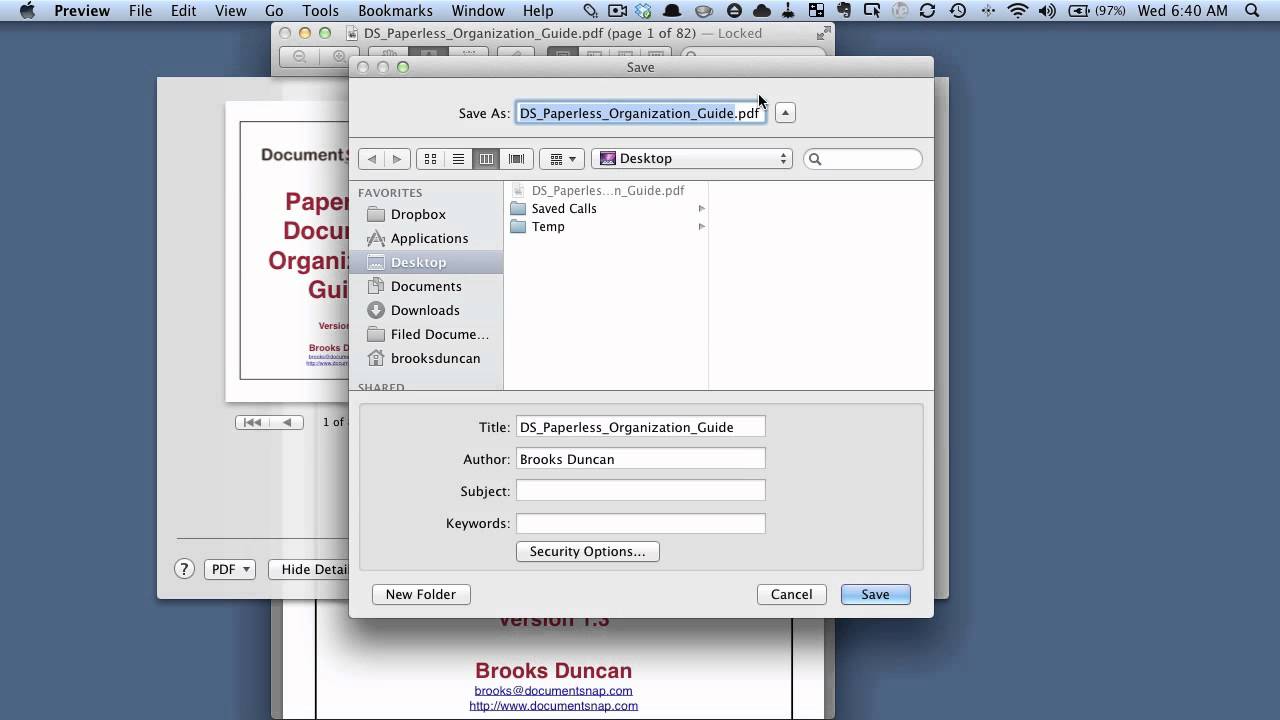Click the help button in print dialog
Viewport: 1280px width, 720px height.
click(184, 569)
